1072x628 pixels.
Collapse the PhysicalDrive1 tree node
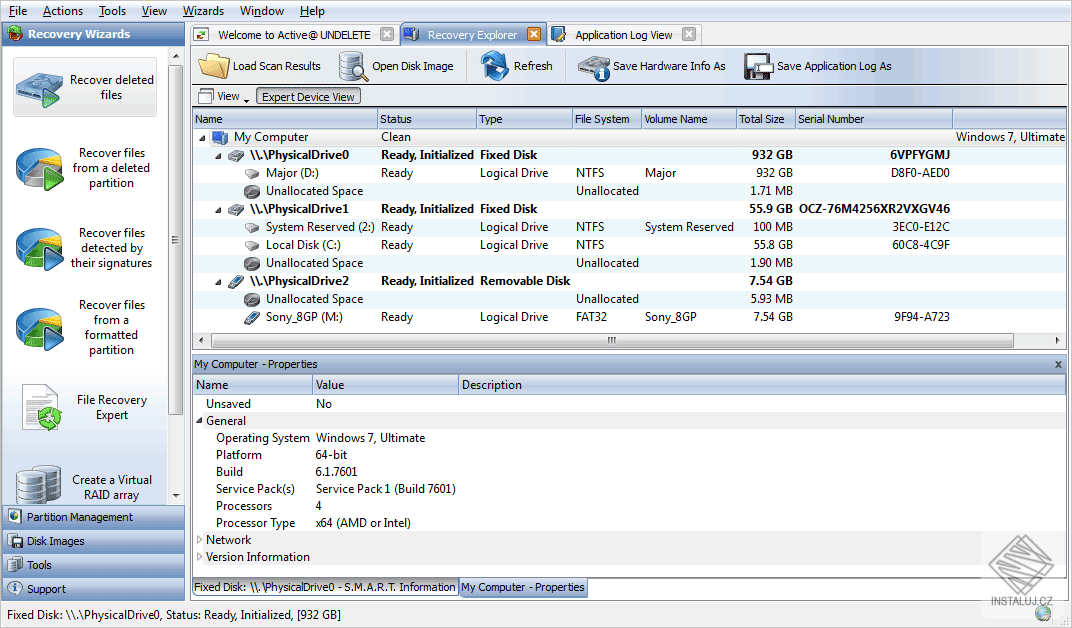(x=219, y=210)
